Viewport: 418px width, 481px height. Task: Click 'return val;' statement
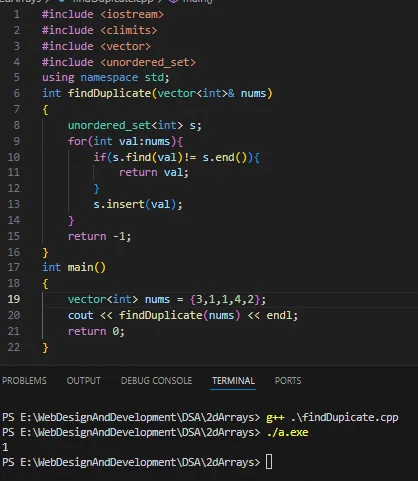[x=154, y=172]
